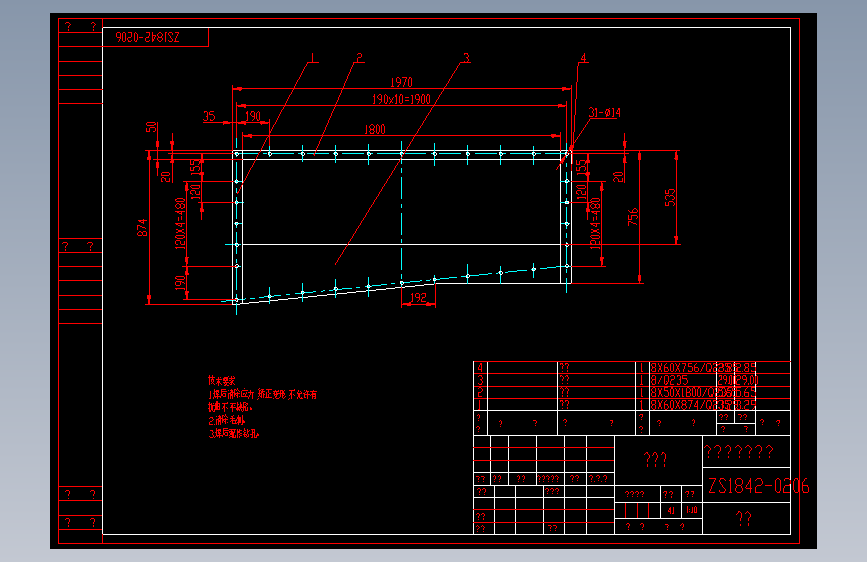Image resolution: width=867 pixels, height=562 pixels.
Task: Select the 756 vertical dimension text
Action: pos(633,217)
